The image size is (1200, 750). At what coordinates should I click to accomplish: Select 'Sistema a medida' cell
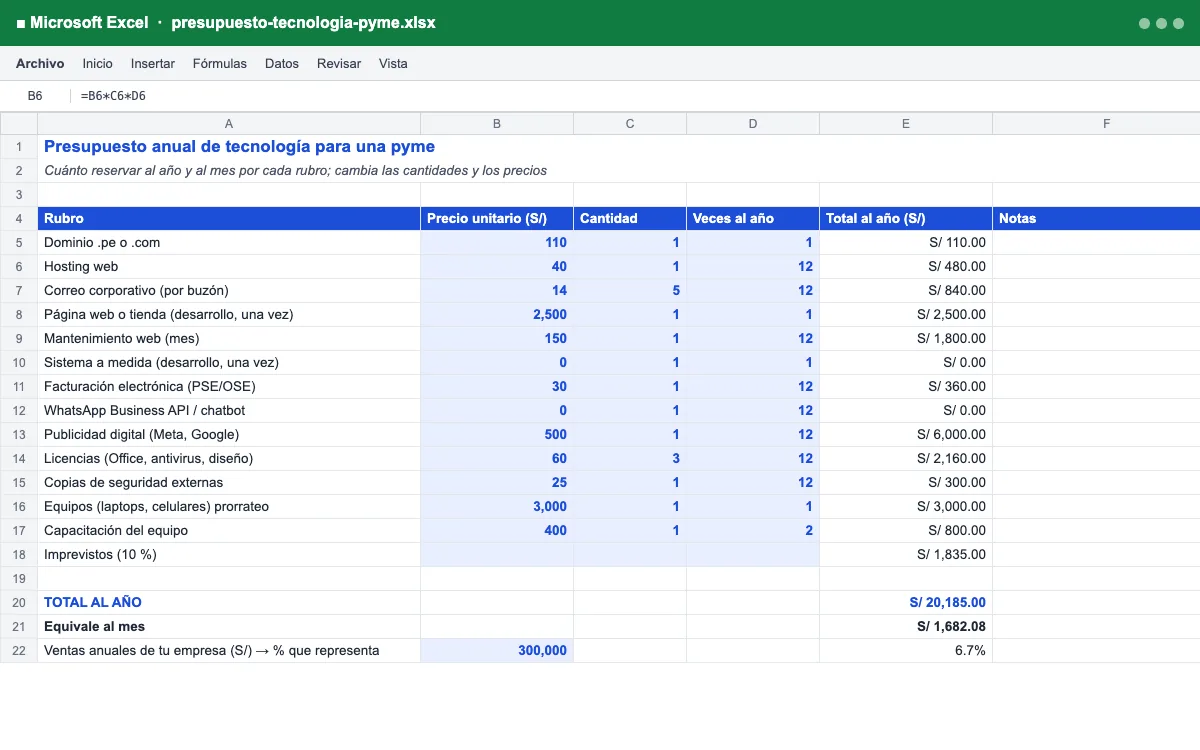[229, 362]
